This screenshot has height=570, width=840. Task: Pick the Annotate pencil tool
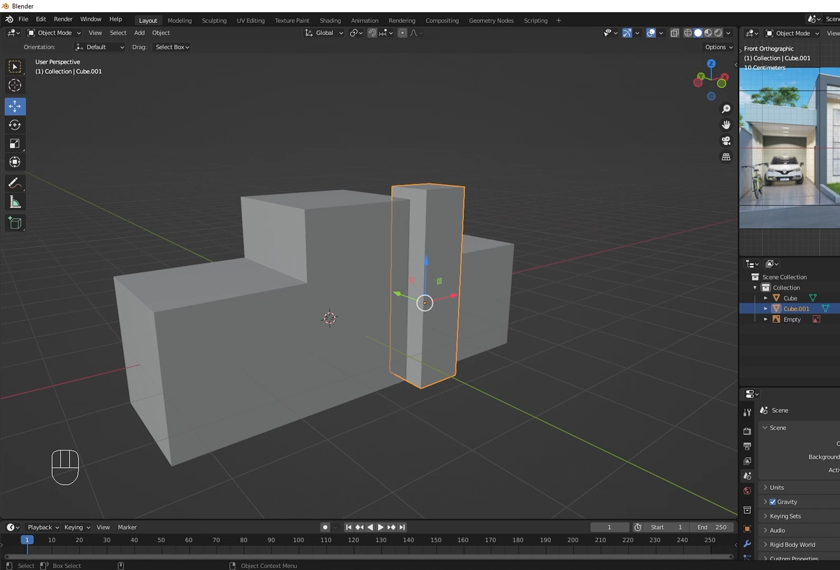15,183
